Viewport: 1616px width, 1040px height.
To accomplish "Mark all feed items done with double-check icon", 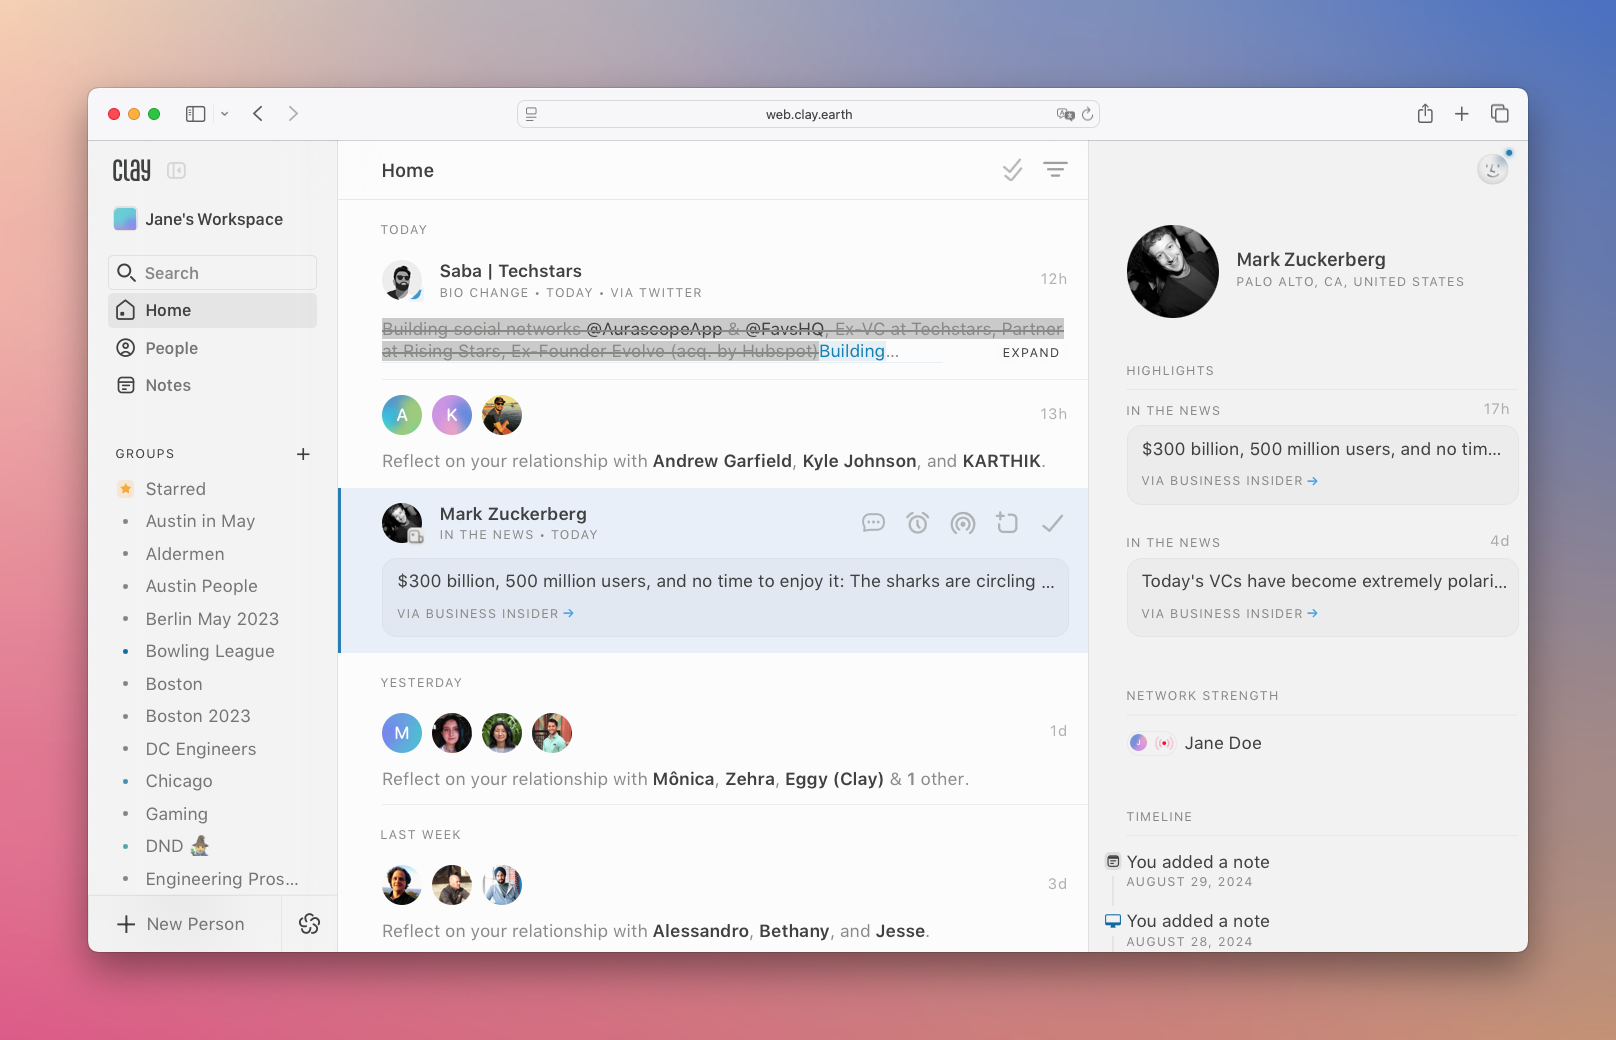I will [x=1012, y=170].
